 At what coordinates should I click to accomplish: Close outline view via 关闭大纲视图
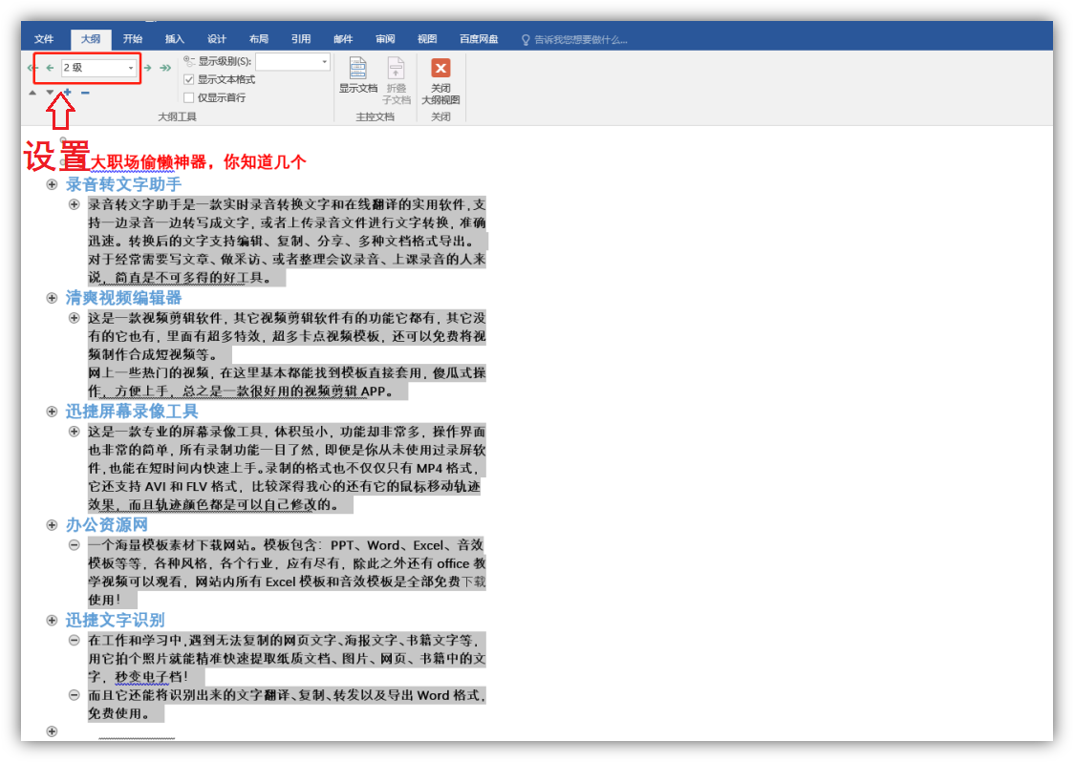pyautogui.click(x=440, y=80)
